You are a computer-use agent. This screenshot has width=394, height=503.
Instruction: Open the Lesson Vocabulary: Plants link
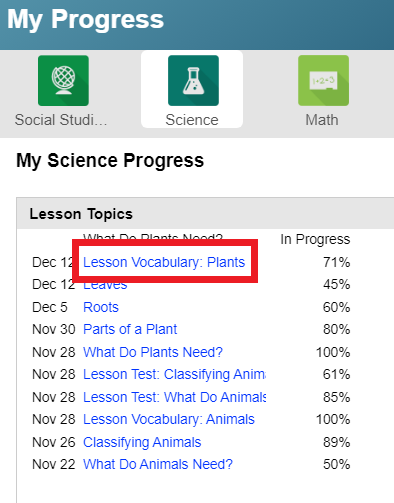click(x=164, y=262)
